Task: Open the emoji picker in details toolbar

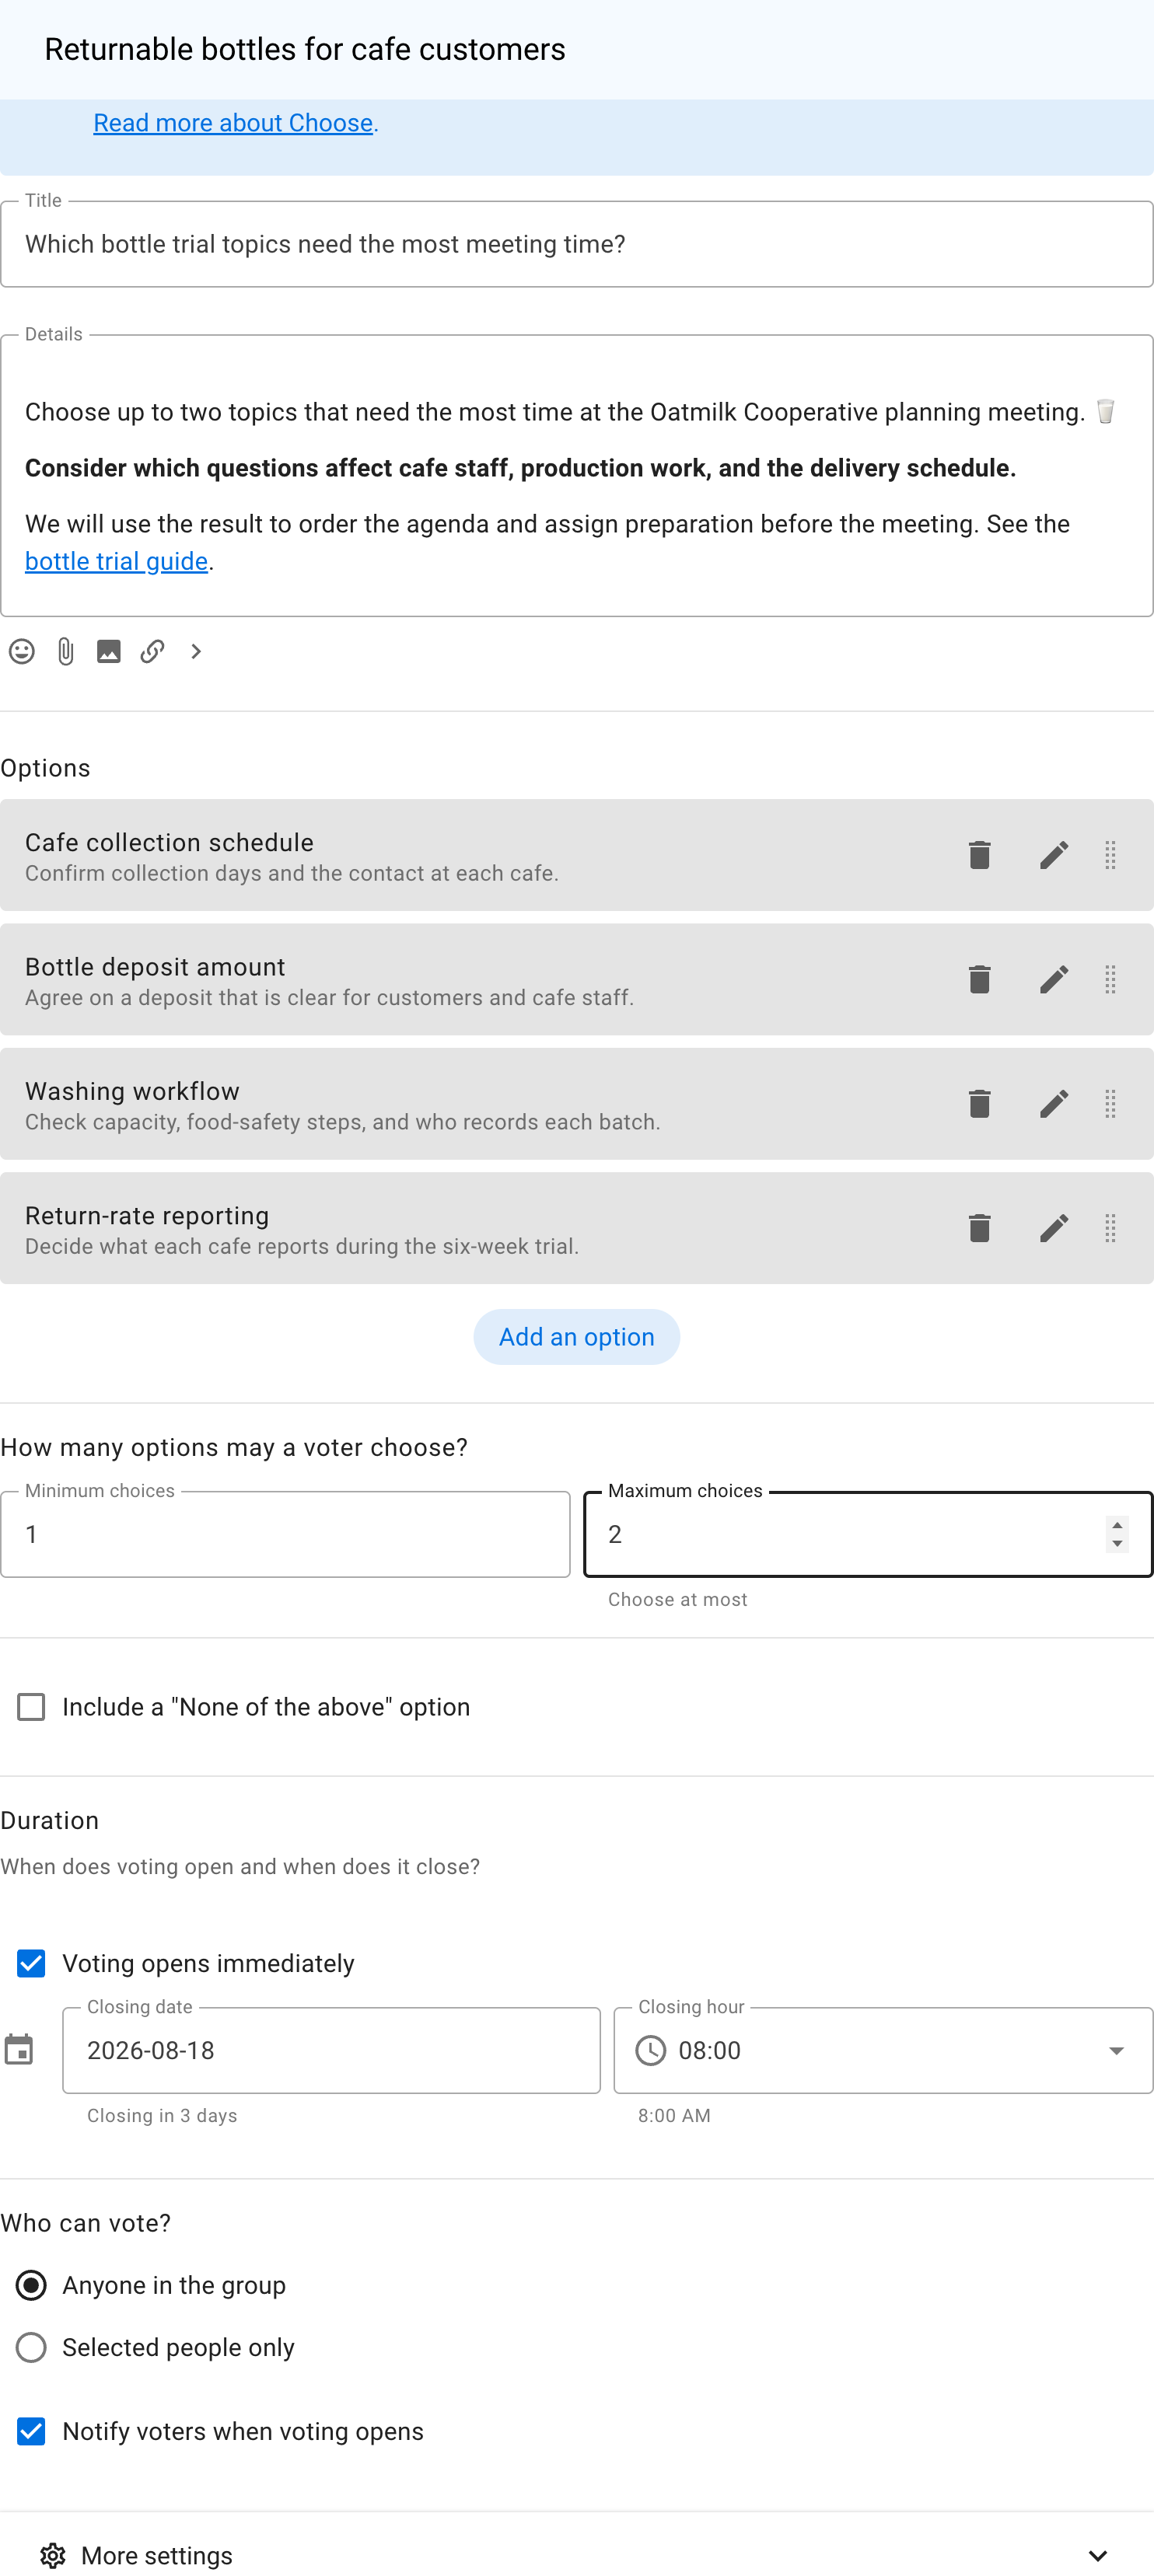Action: (22, 652)
